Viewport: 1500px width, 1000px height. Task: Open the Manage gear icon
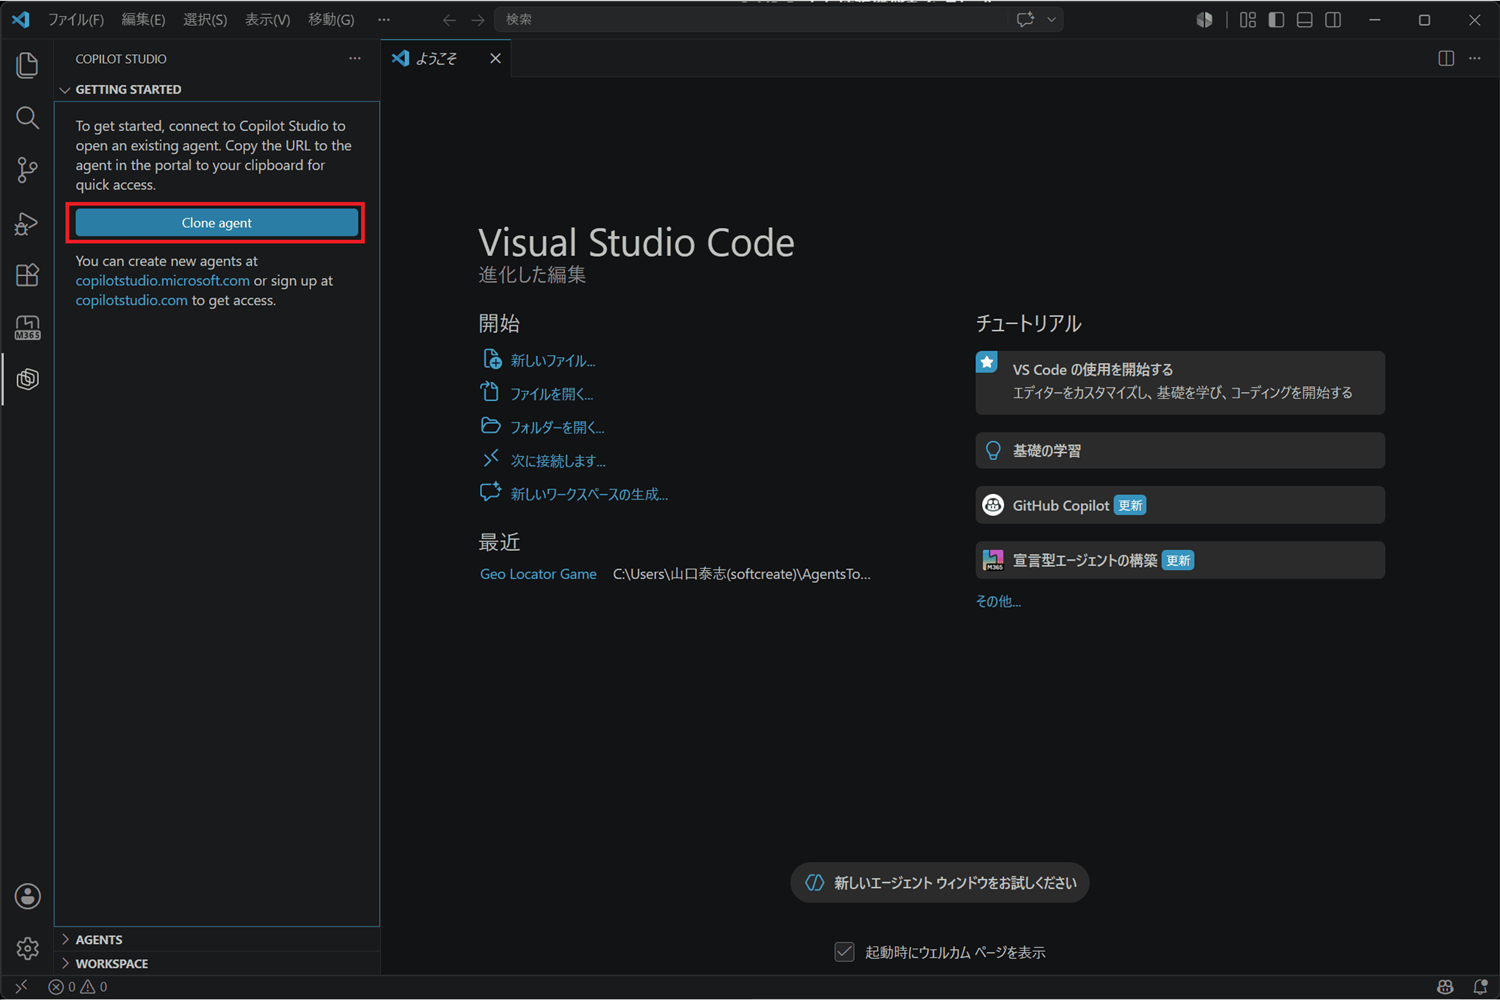pyautogui.click(x=27, y=948)
